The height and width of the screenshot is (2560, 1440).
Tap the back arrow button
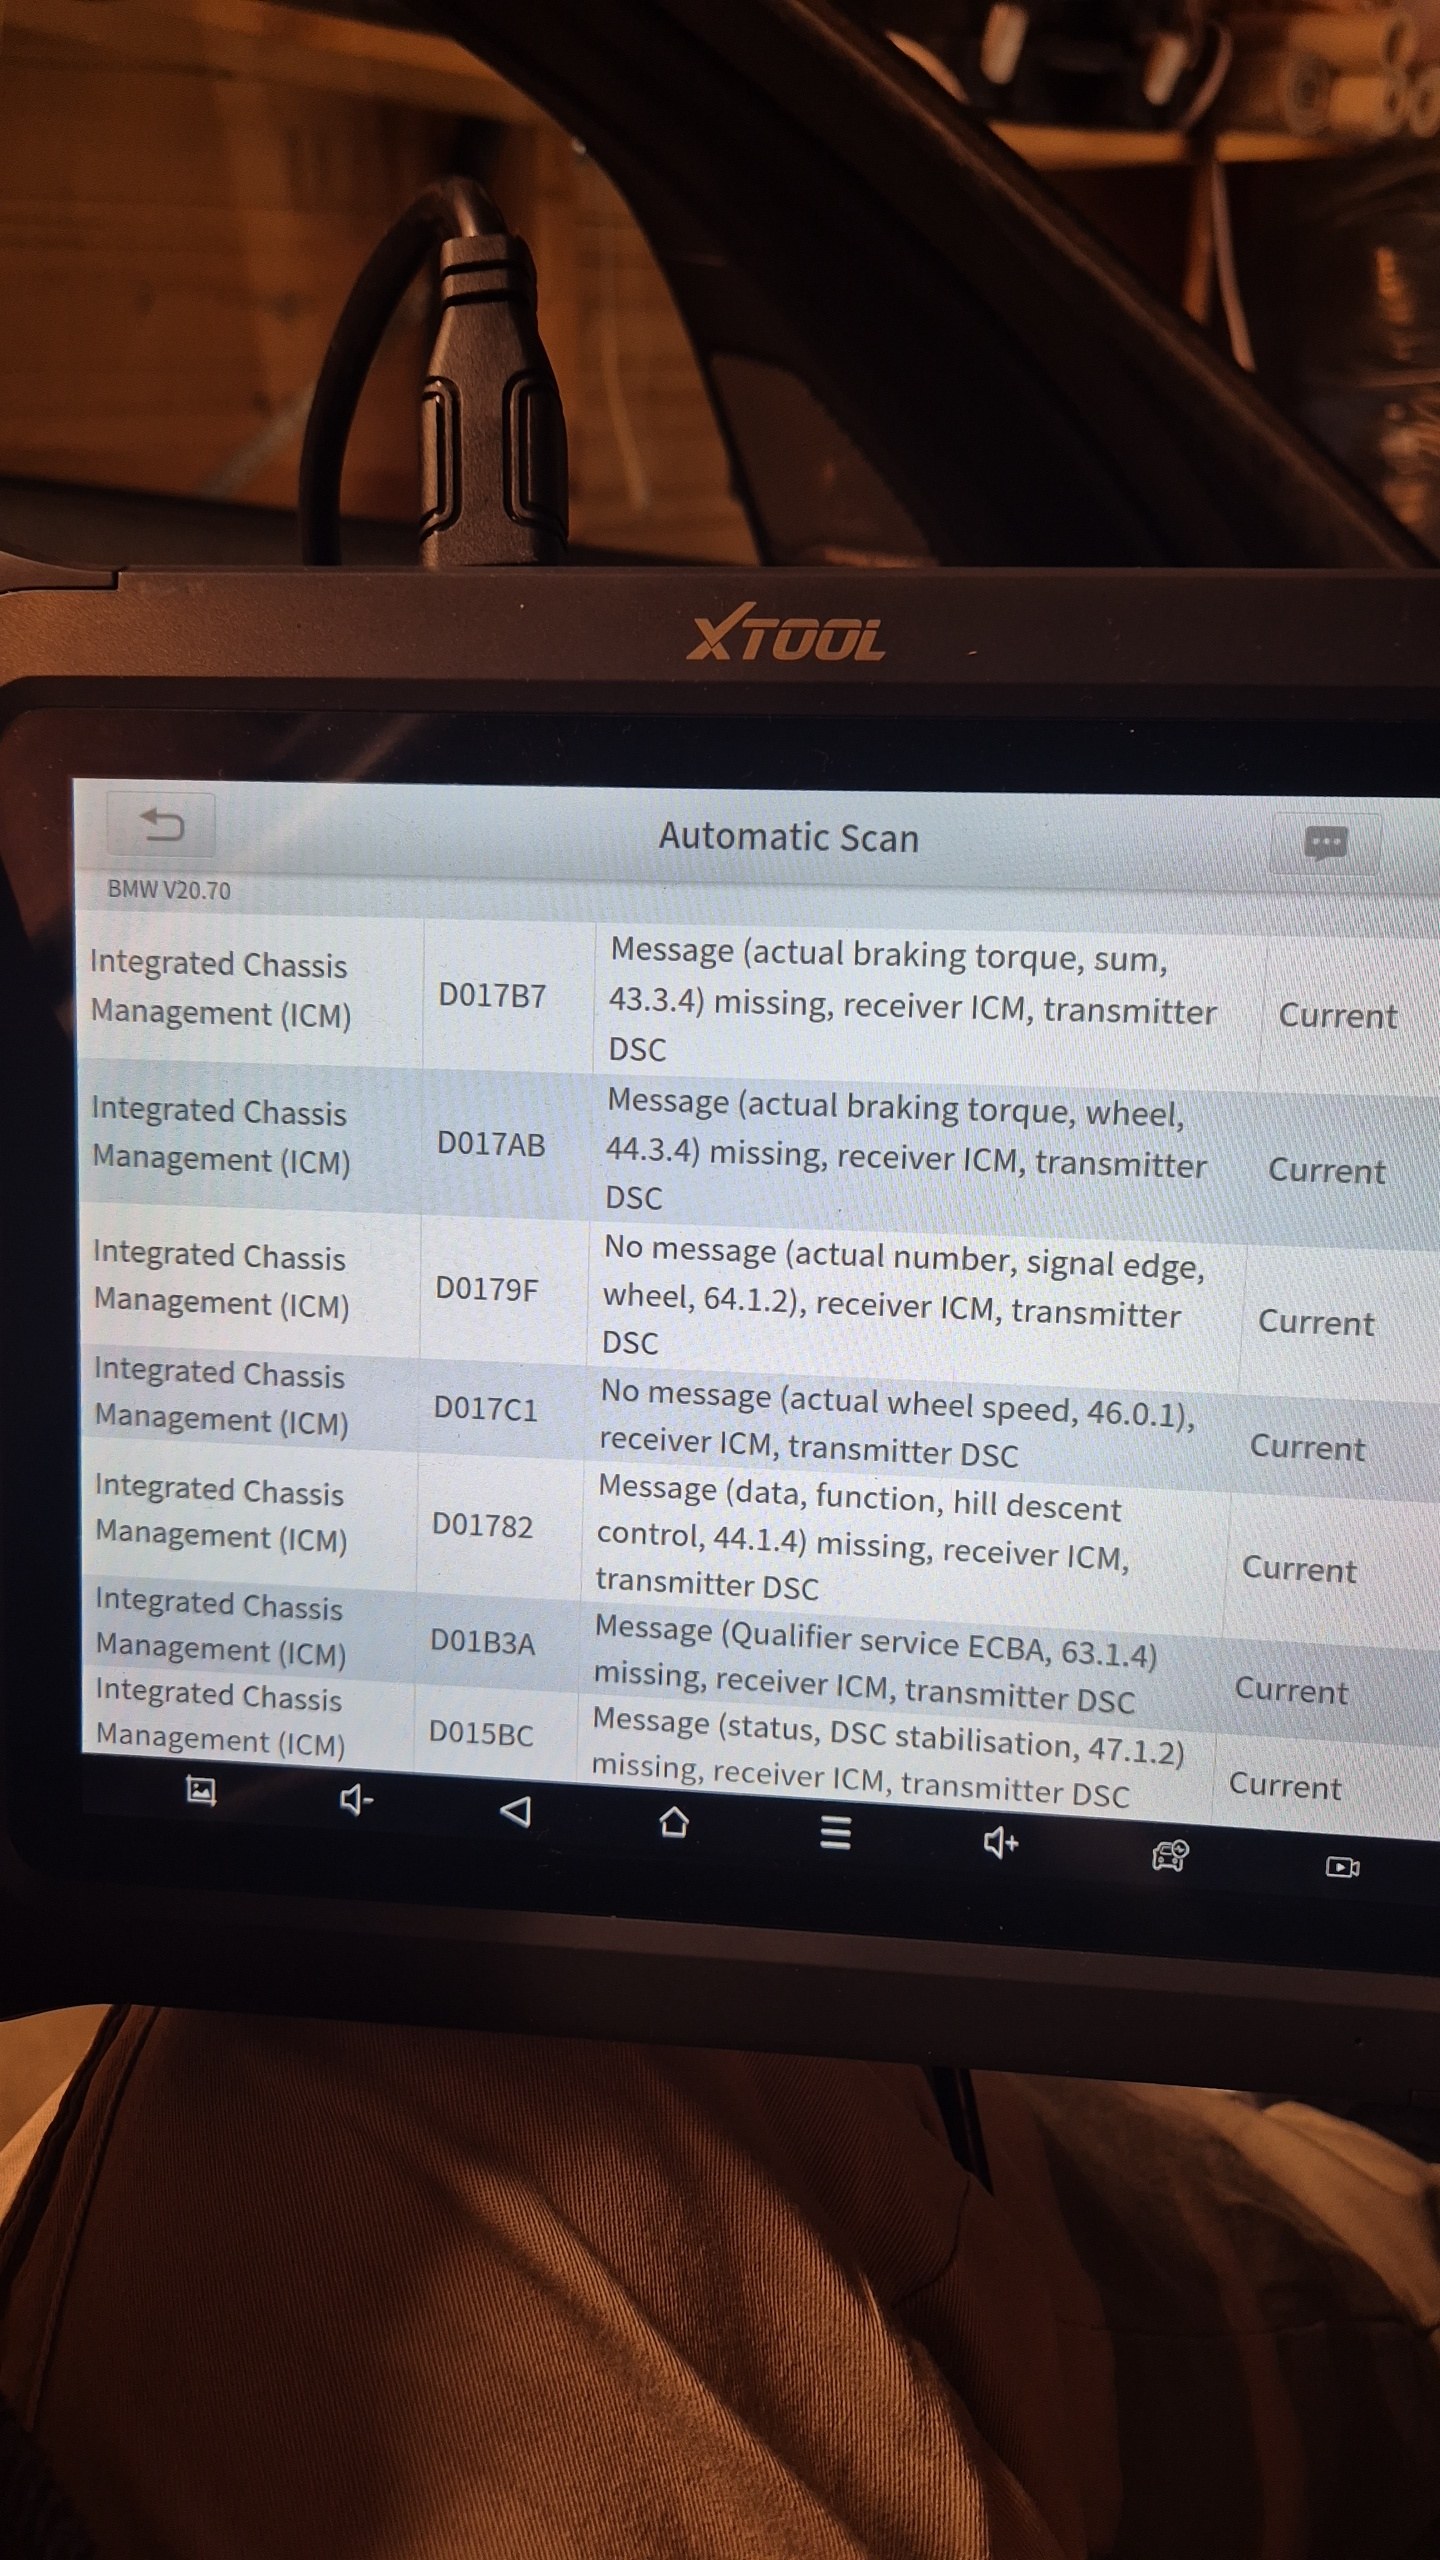coord(161,826)
